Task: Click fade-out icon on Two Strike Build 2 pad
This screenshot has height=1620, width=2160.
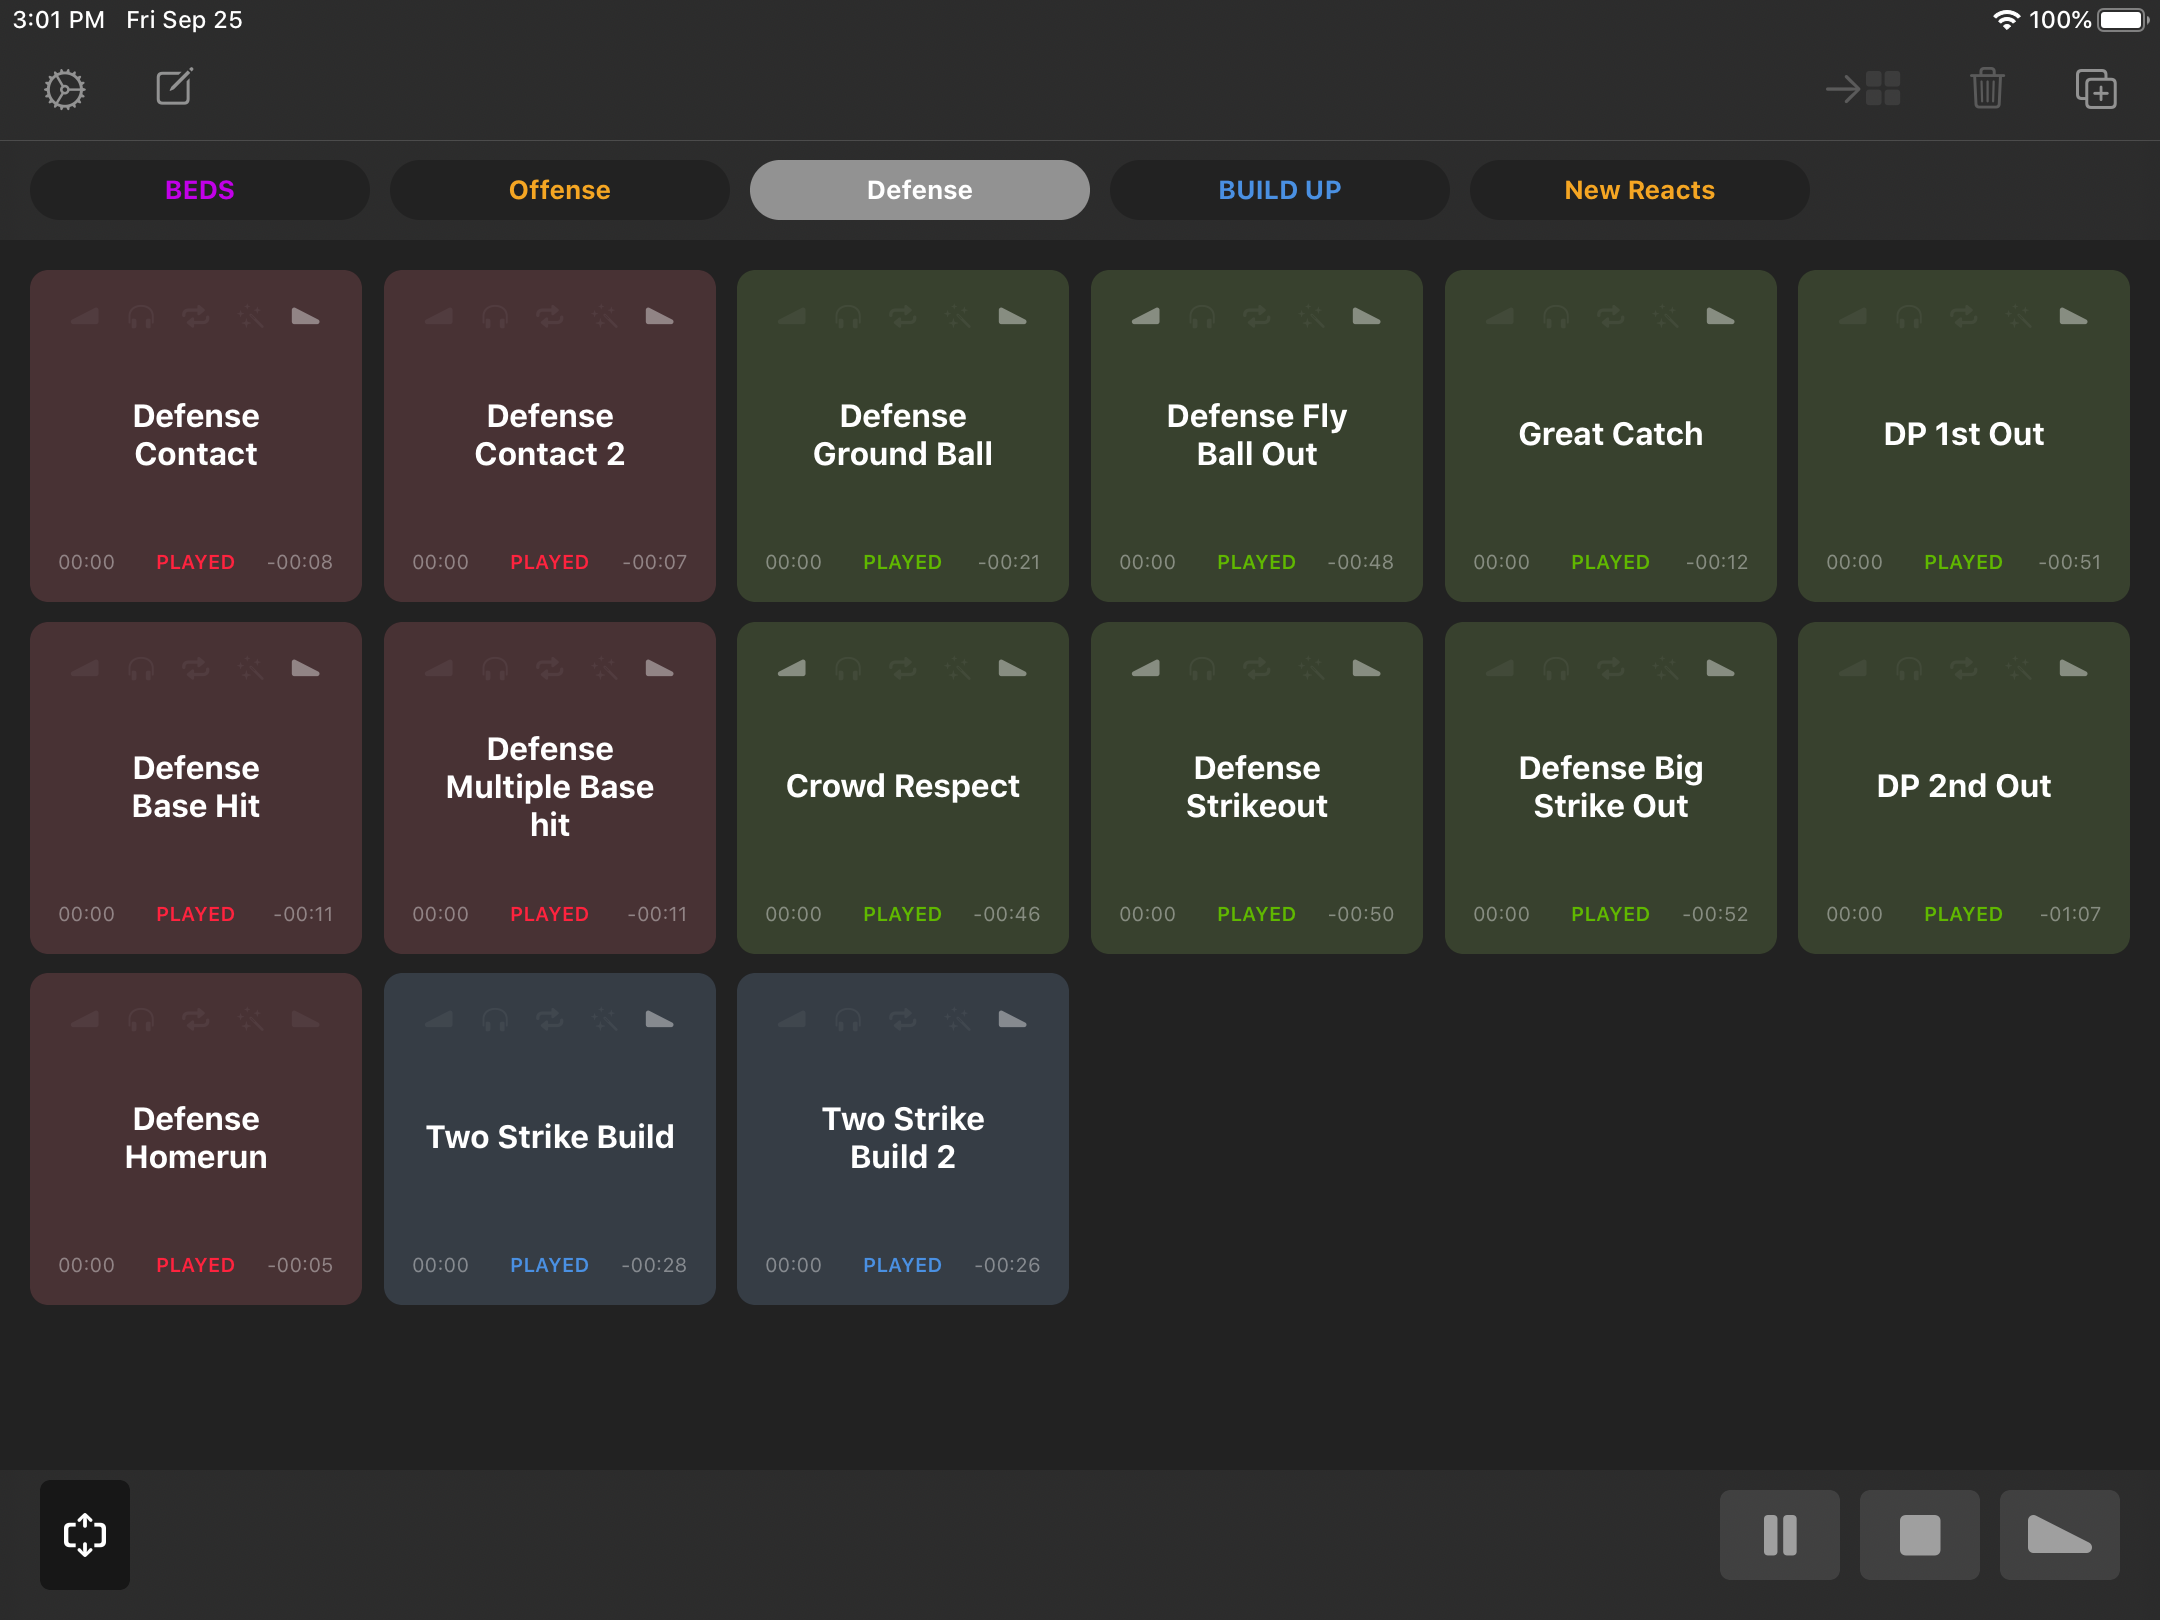Action: tap(1013, 1019)
